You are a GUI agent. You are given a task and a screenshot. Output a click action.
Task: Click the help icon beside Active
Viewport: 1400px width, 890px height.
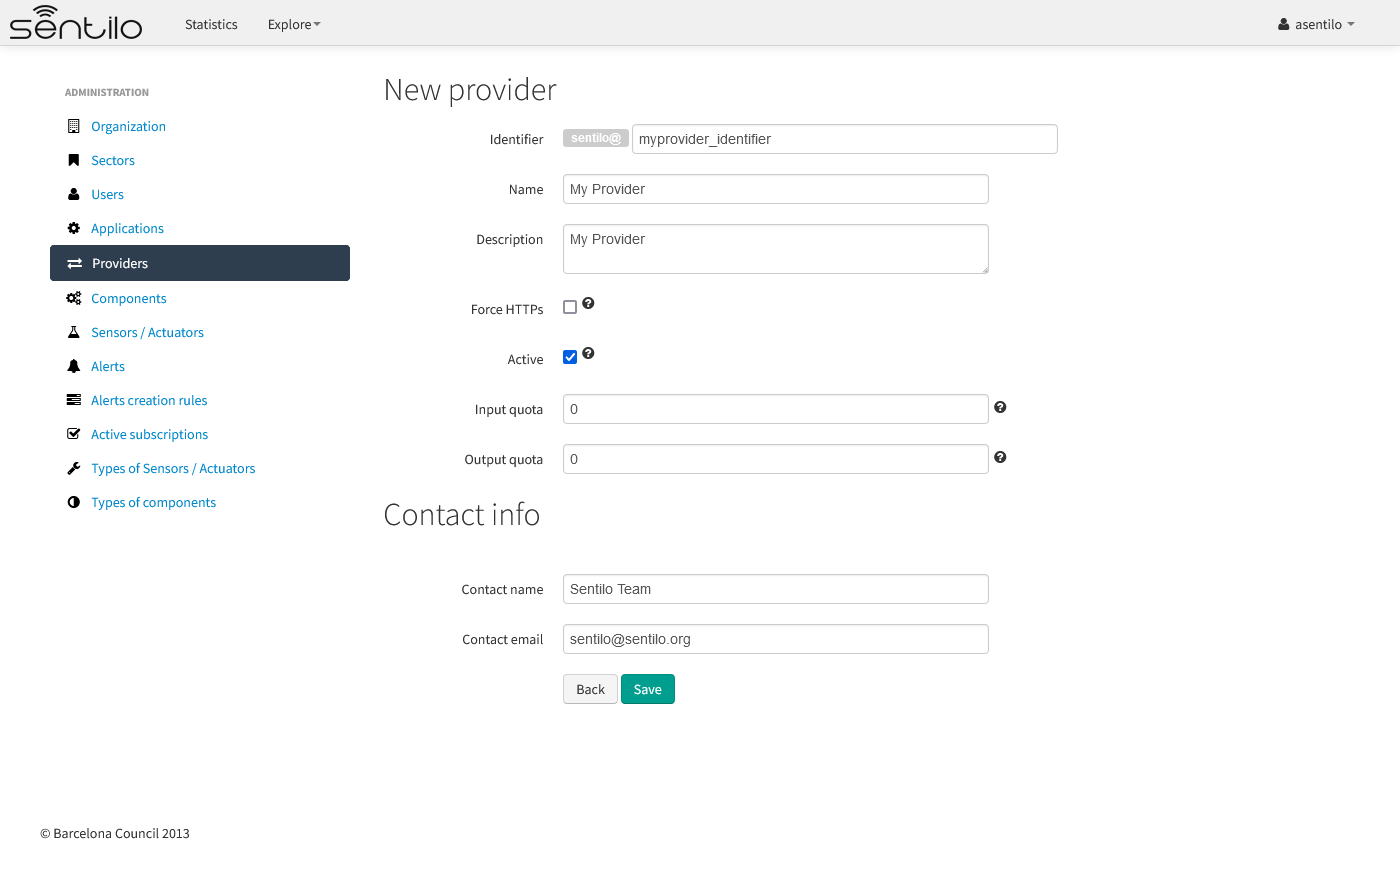coord(588,353)
